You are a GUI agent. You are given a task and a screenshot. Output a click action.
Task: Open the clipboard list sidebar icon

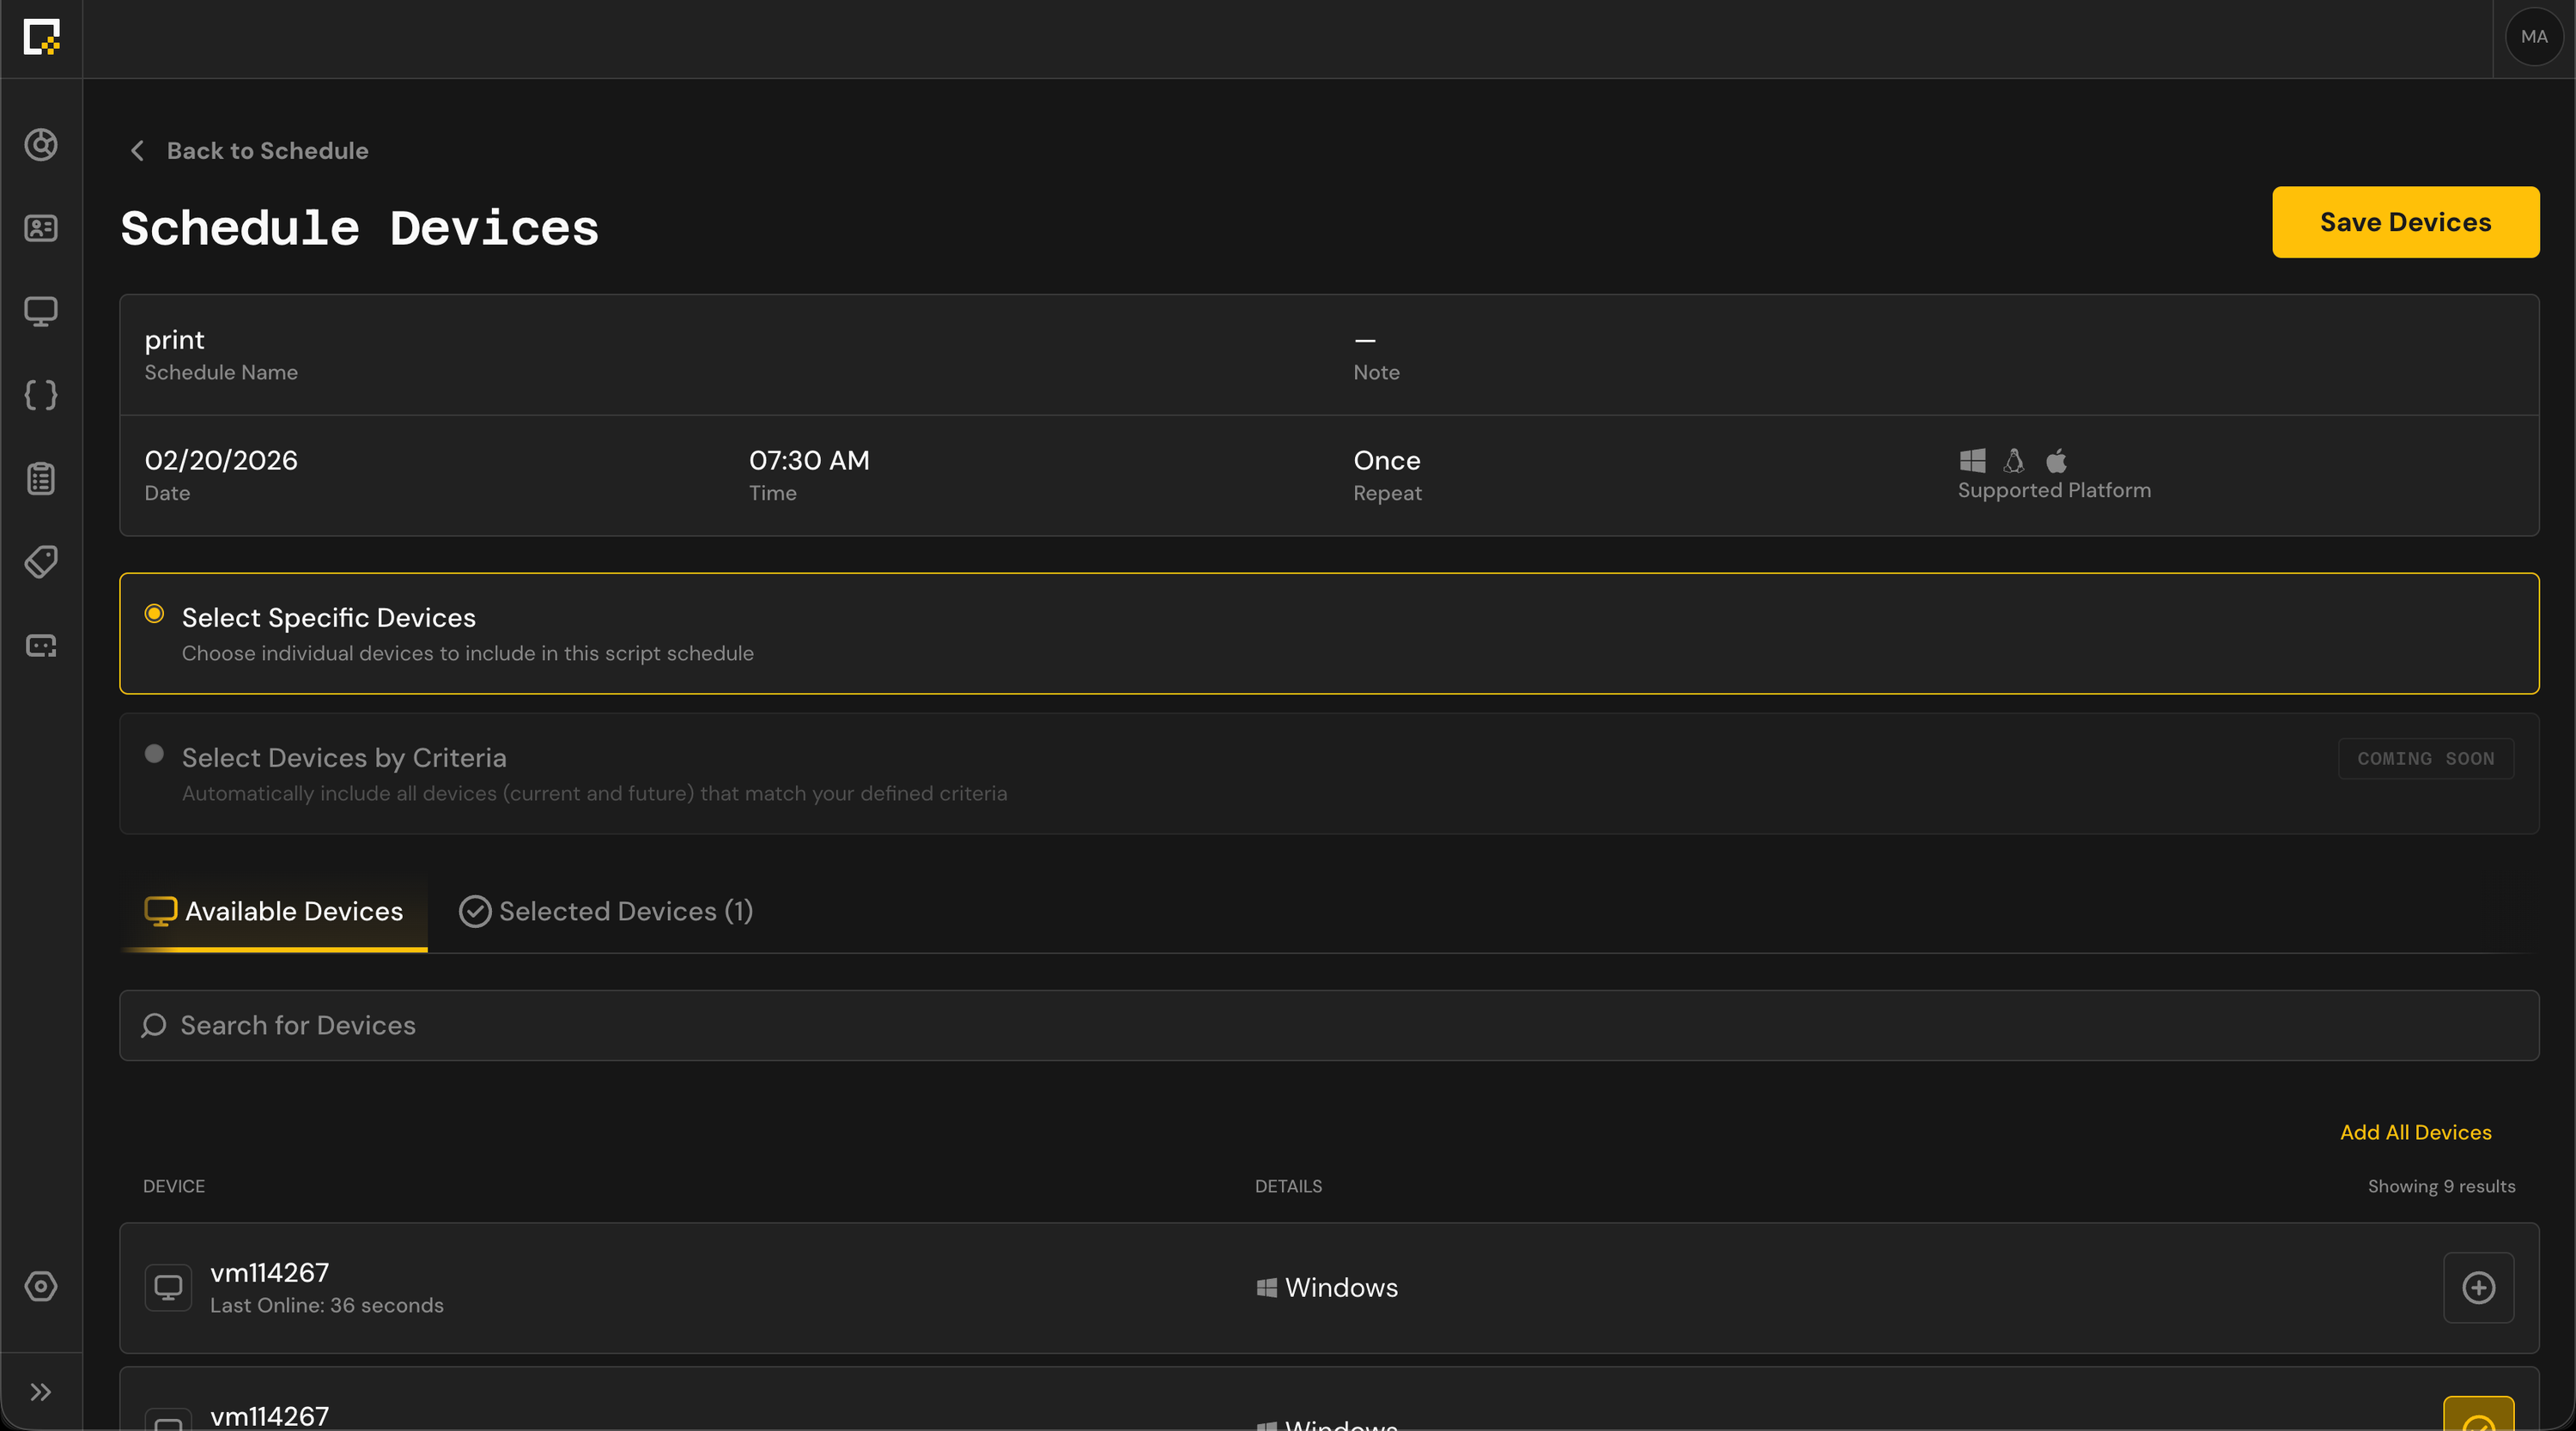[41, 479]
